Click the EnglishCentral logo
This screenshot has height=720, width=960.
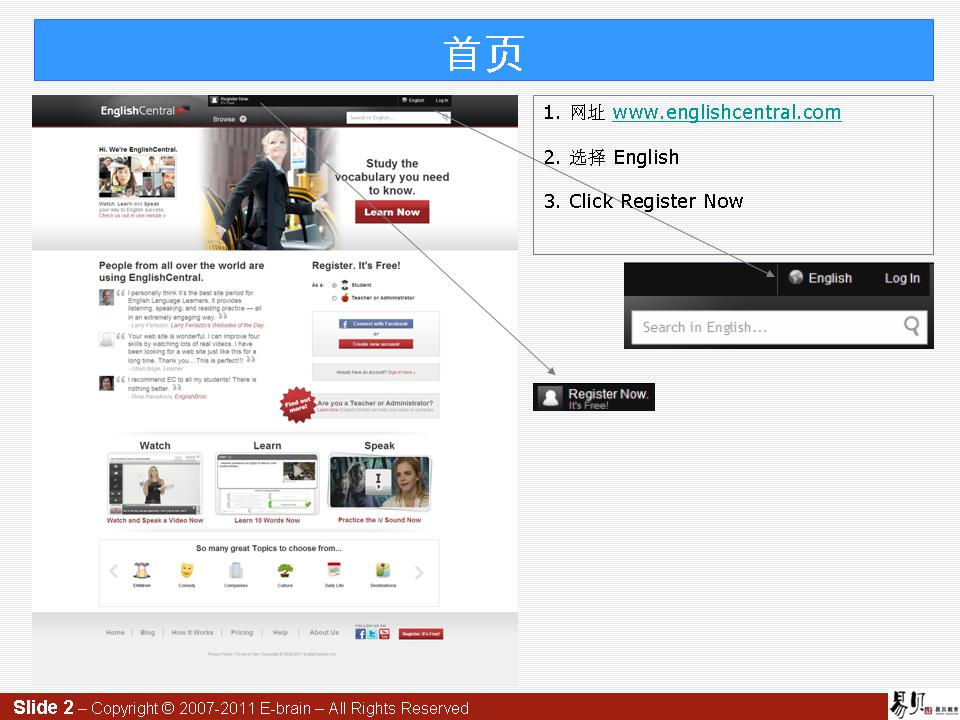pyautogui.click(x=145, y=110)
